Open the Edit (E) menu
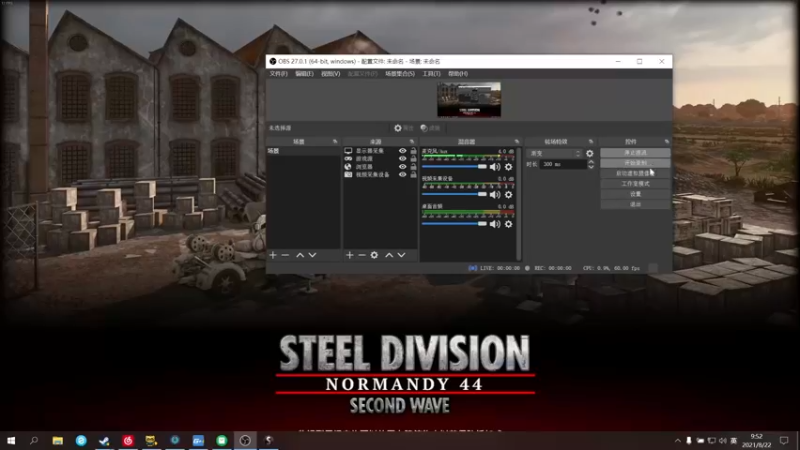Viewport: 800px width, 450px height. point(304,73)
